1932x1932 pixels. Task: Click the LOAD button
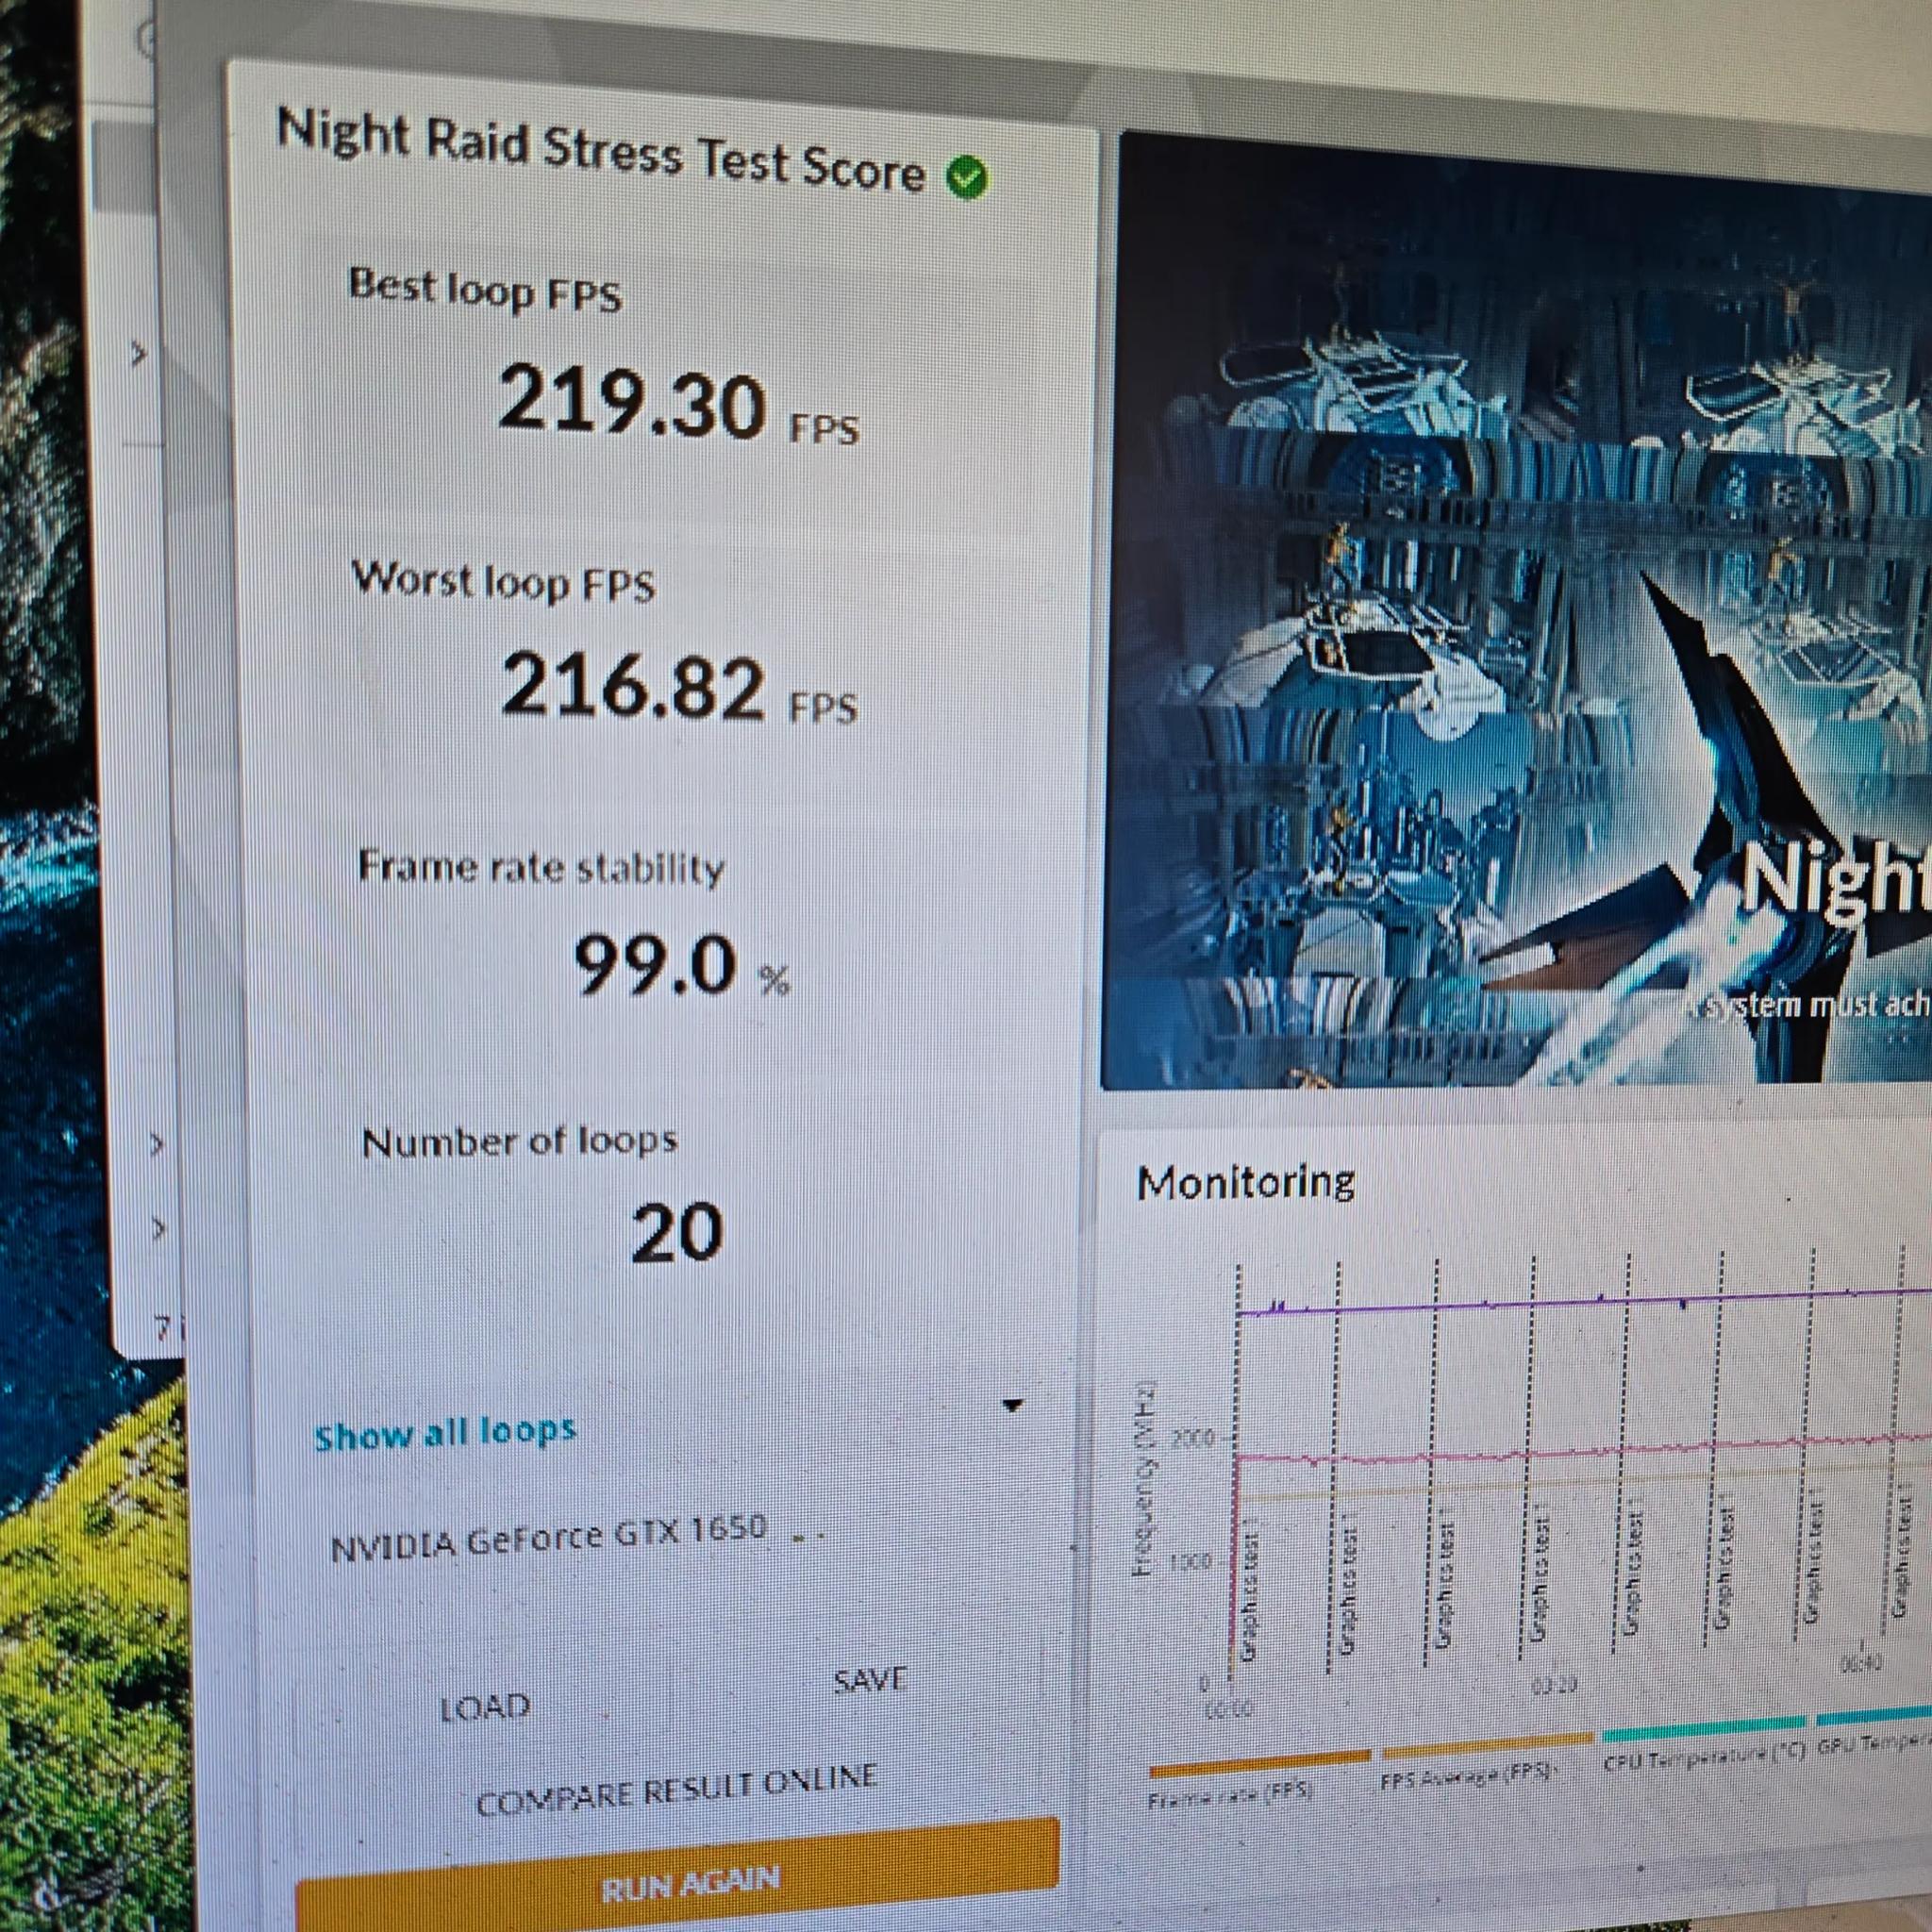coord(486,1706)
